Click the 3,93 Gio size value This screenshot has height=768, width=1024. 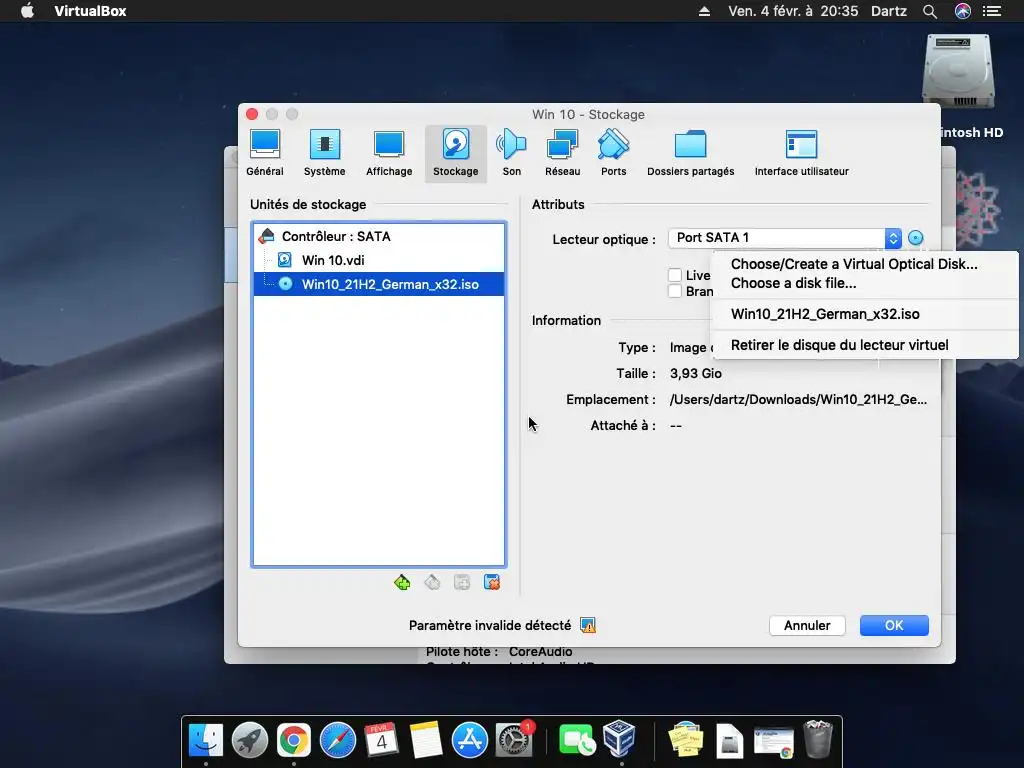[x=696, y=374]
